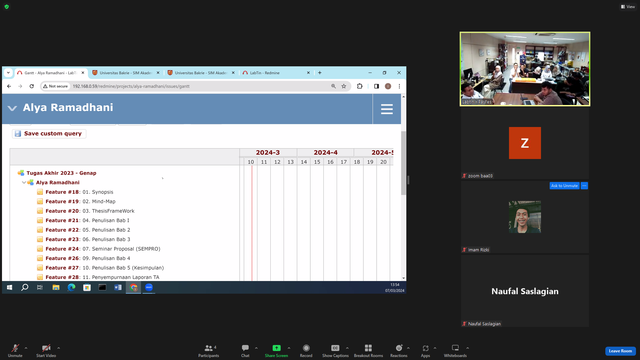Switch to second Universitas Bakrie SIM Akademik tab
The image size is (640, 360).
200,73
